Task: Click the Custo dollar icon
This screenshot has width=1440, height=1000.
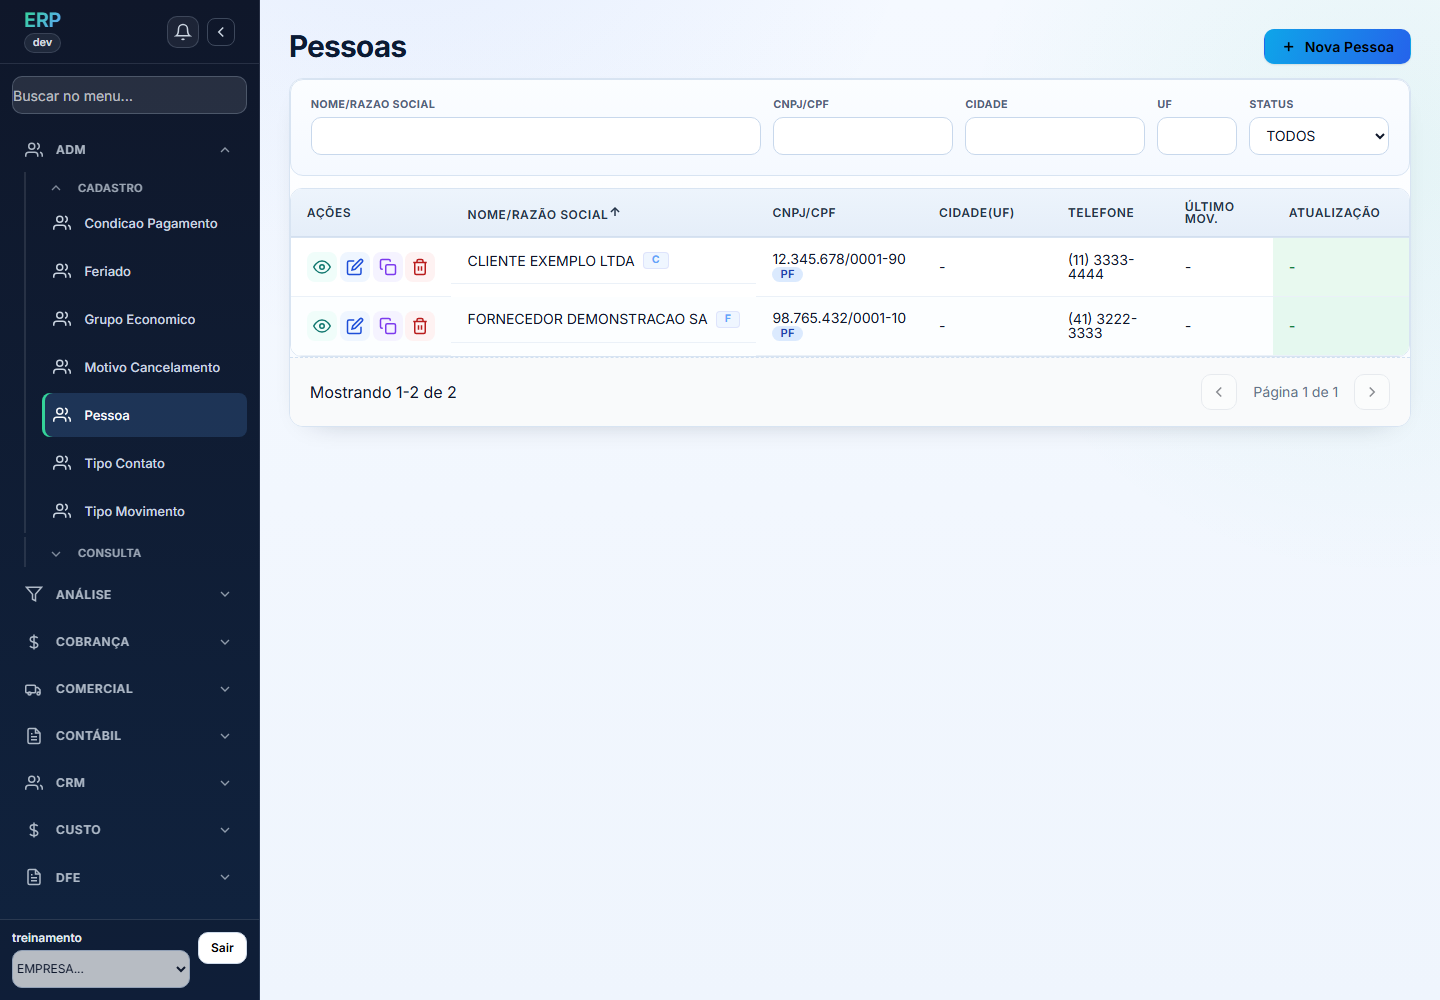Action: (34, 830)
